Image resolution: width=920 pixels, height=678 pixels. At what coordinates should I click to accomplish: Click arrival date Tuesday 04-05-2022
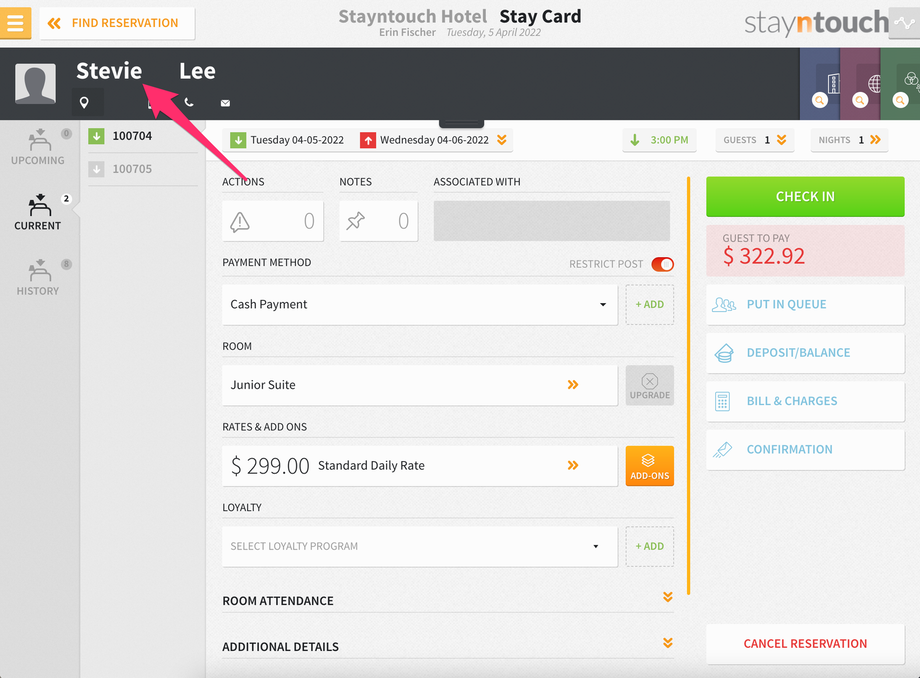tap(287, 140)
